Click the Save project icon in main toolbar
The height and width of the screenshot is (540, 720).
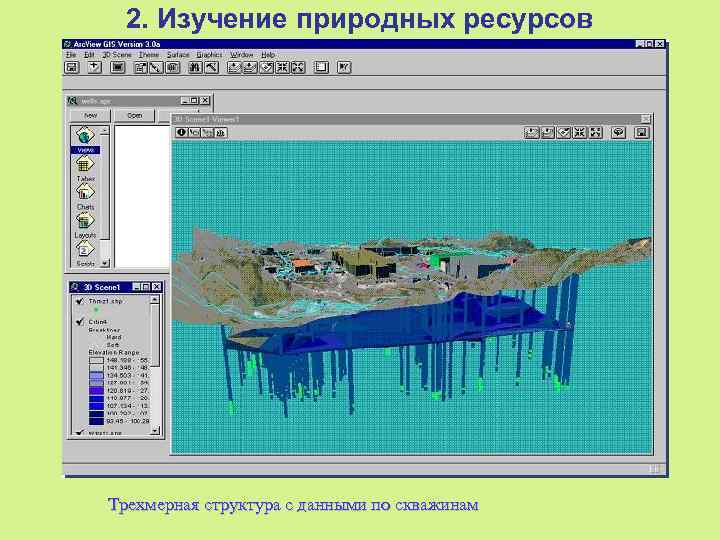click(x=72, y=68)
